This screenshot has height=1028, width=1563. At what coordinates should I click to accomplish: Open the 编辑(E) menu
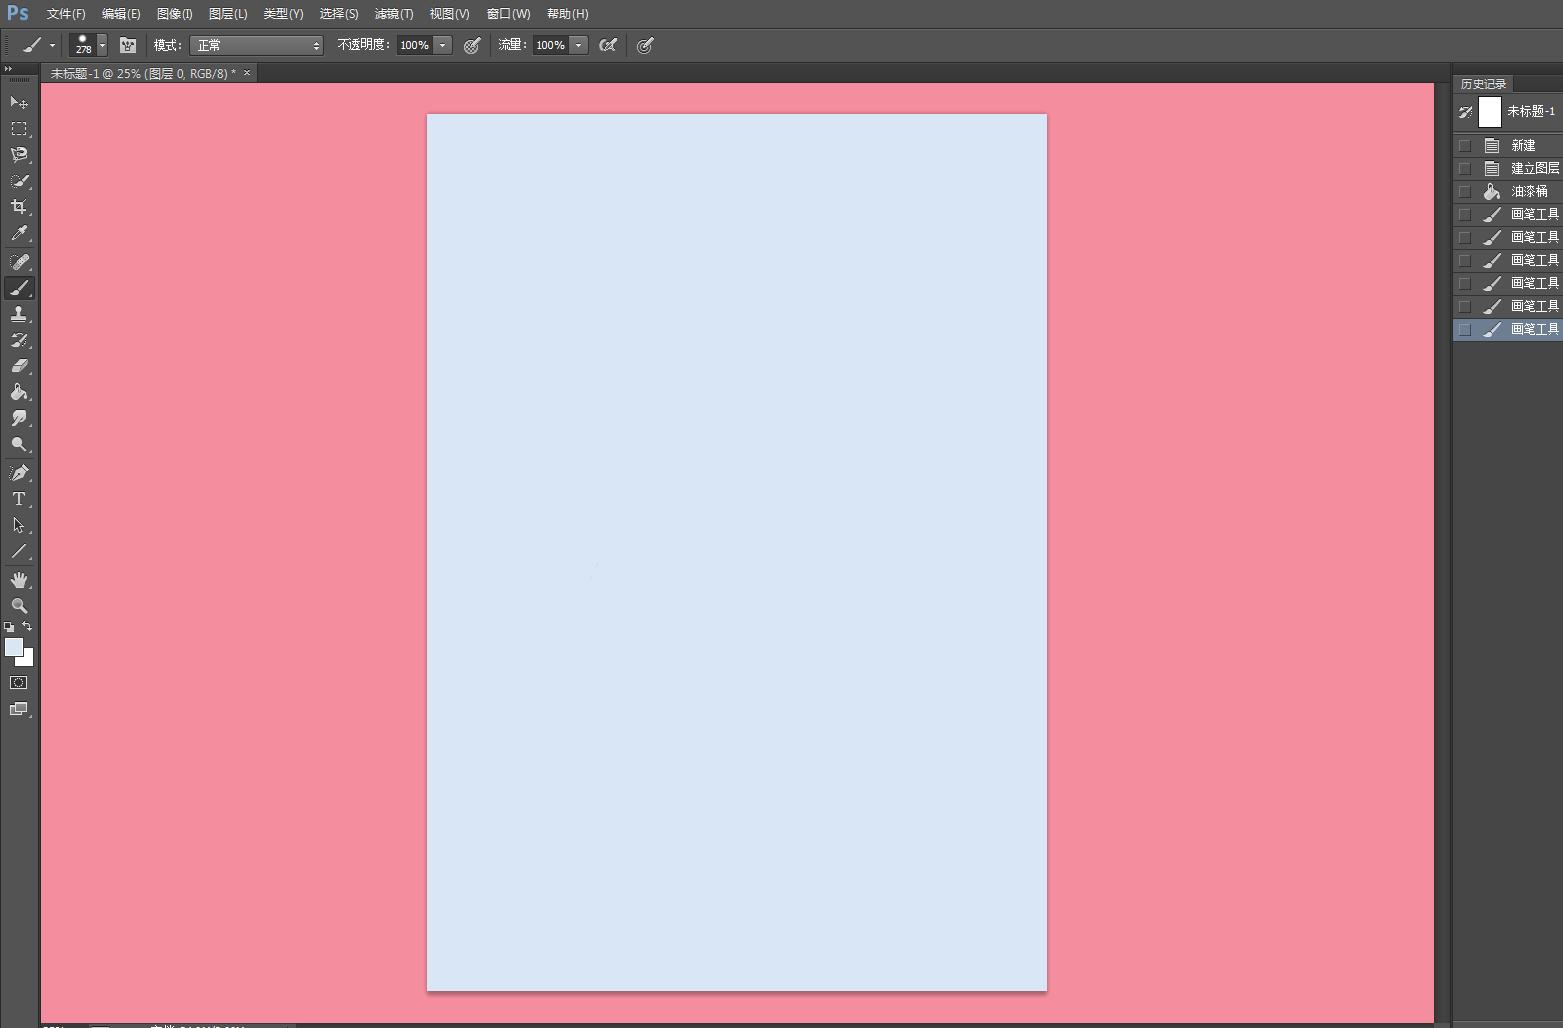(x=121, y=14)
